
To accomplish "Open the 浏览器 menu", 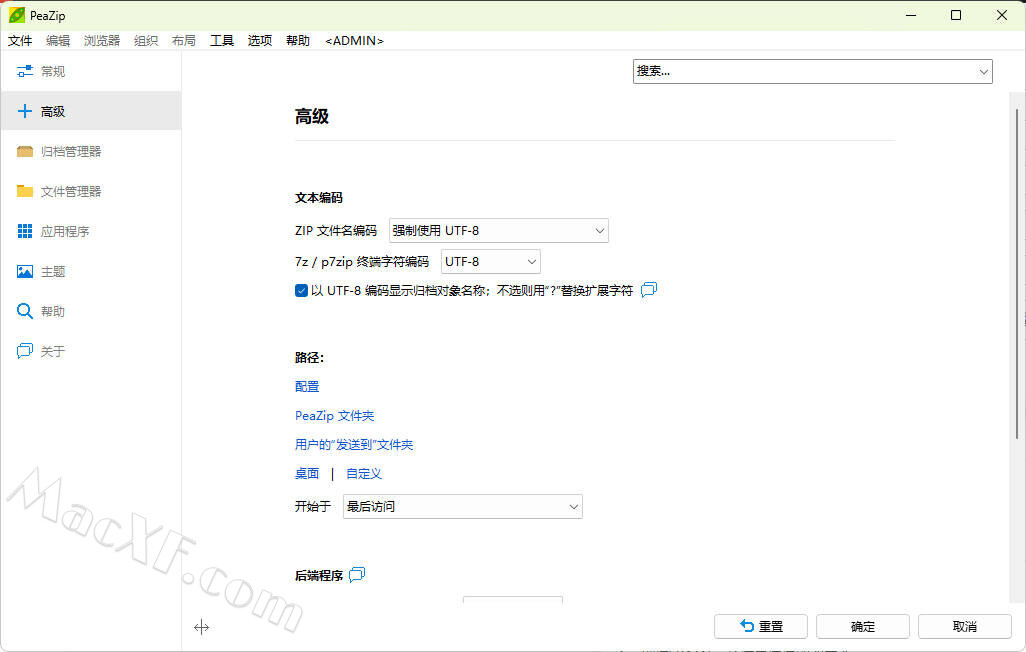I will point(101,41).
